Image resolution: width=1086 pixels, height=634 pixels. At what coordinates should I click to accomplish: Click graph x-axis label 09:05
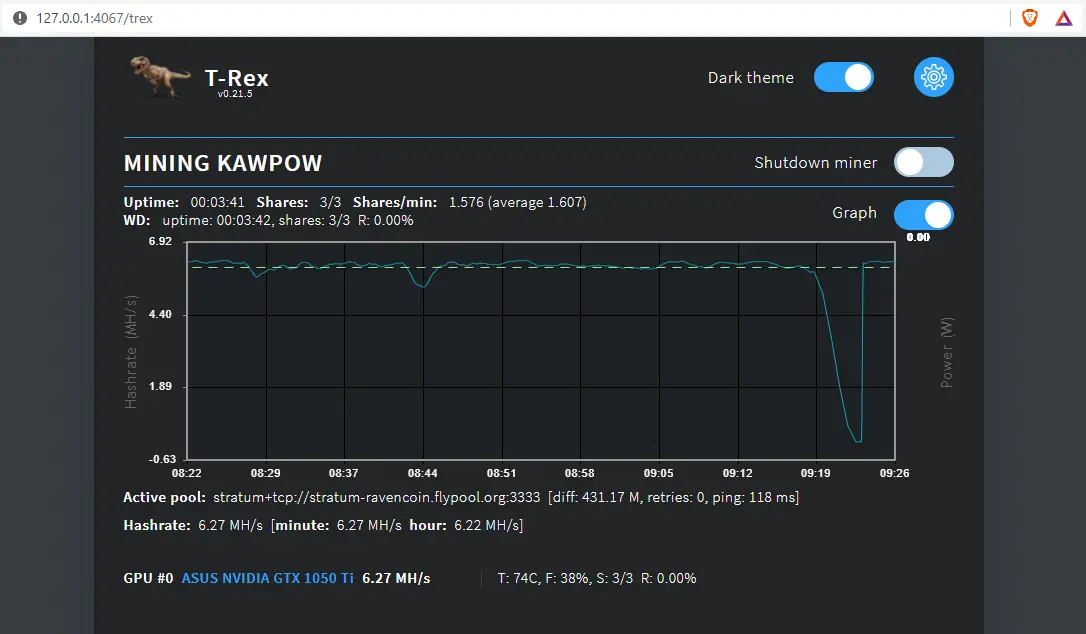(x=659, y=473)
